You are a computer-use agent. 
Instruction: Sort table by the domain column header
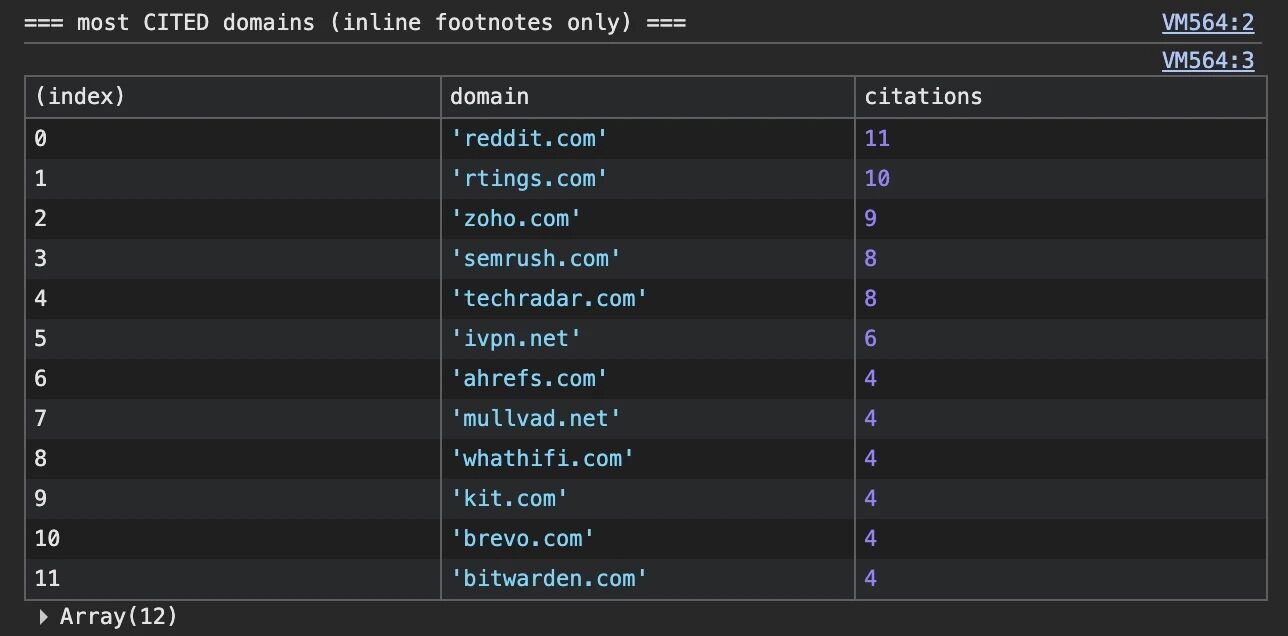pyautogui.click(x=647, y=97)
